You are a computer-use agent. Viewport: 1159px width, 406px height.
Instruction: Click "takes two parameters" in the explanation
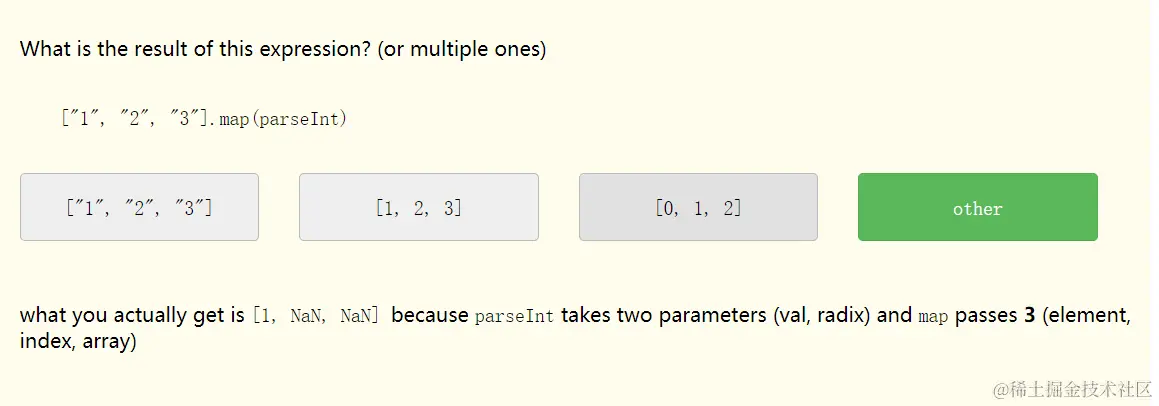click(664, 315)
